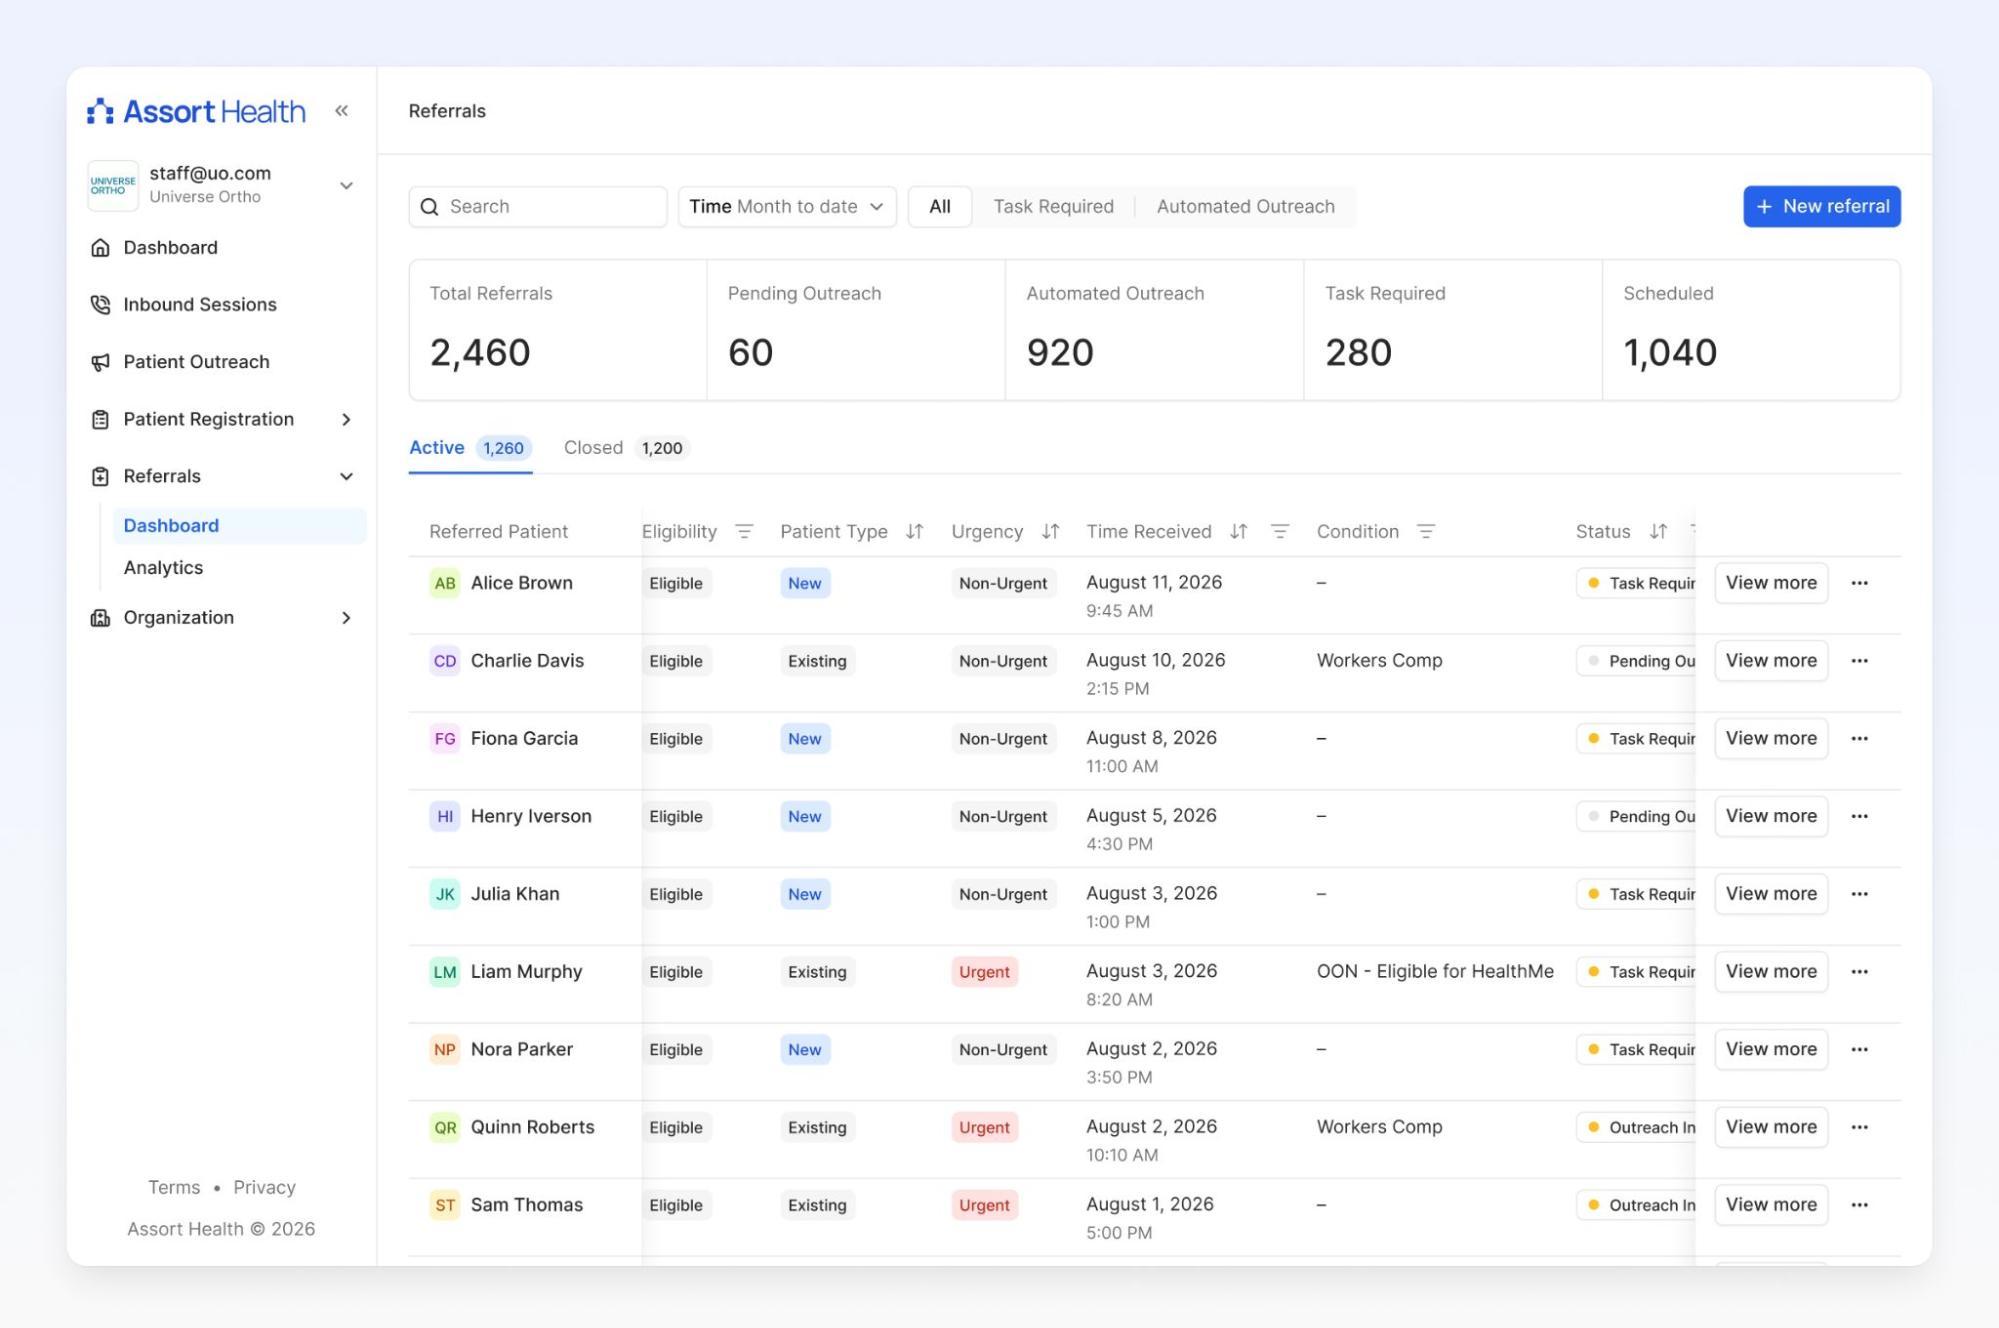The width and height of the screenshot is (1999, 1328).
Task: Collapse the sidebar with double-chevron icon
Action: (x=341, y=111)
